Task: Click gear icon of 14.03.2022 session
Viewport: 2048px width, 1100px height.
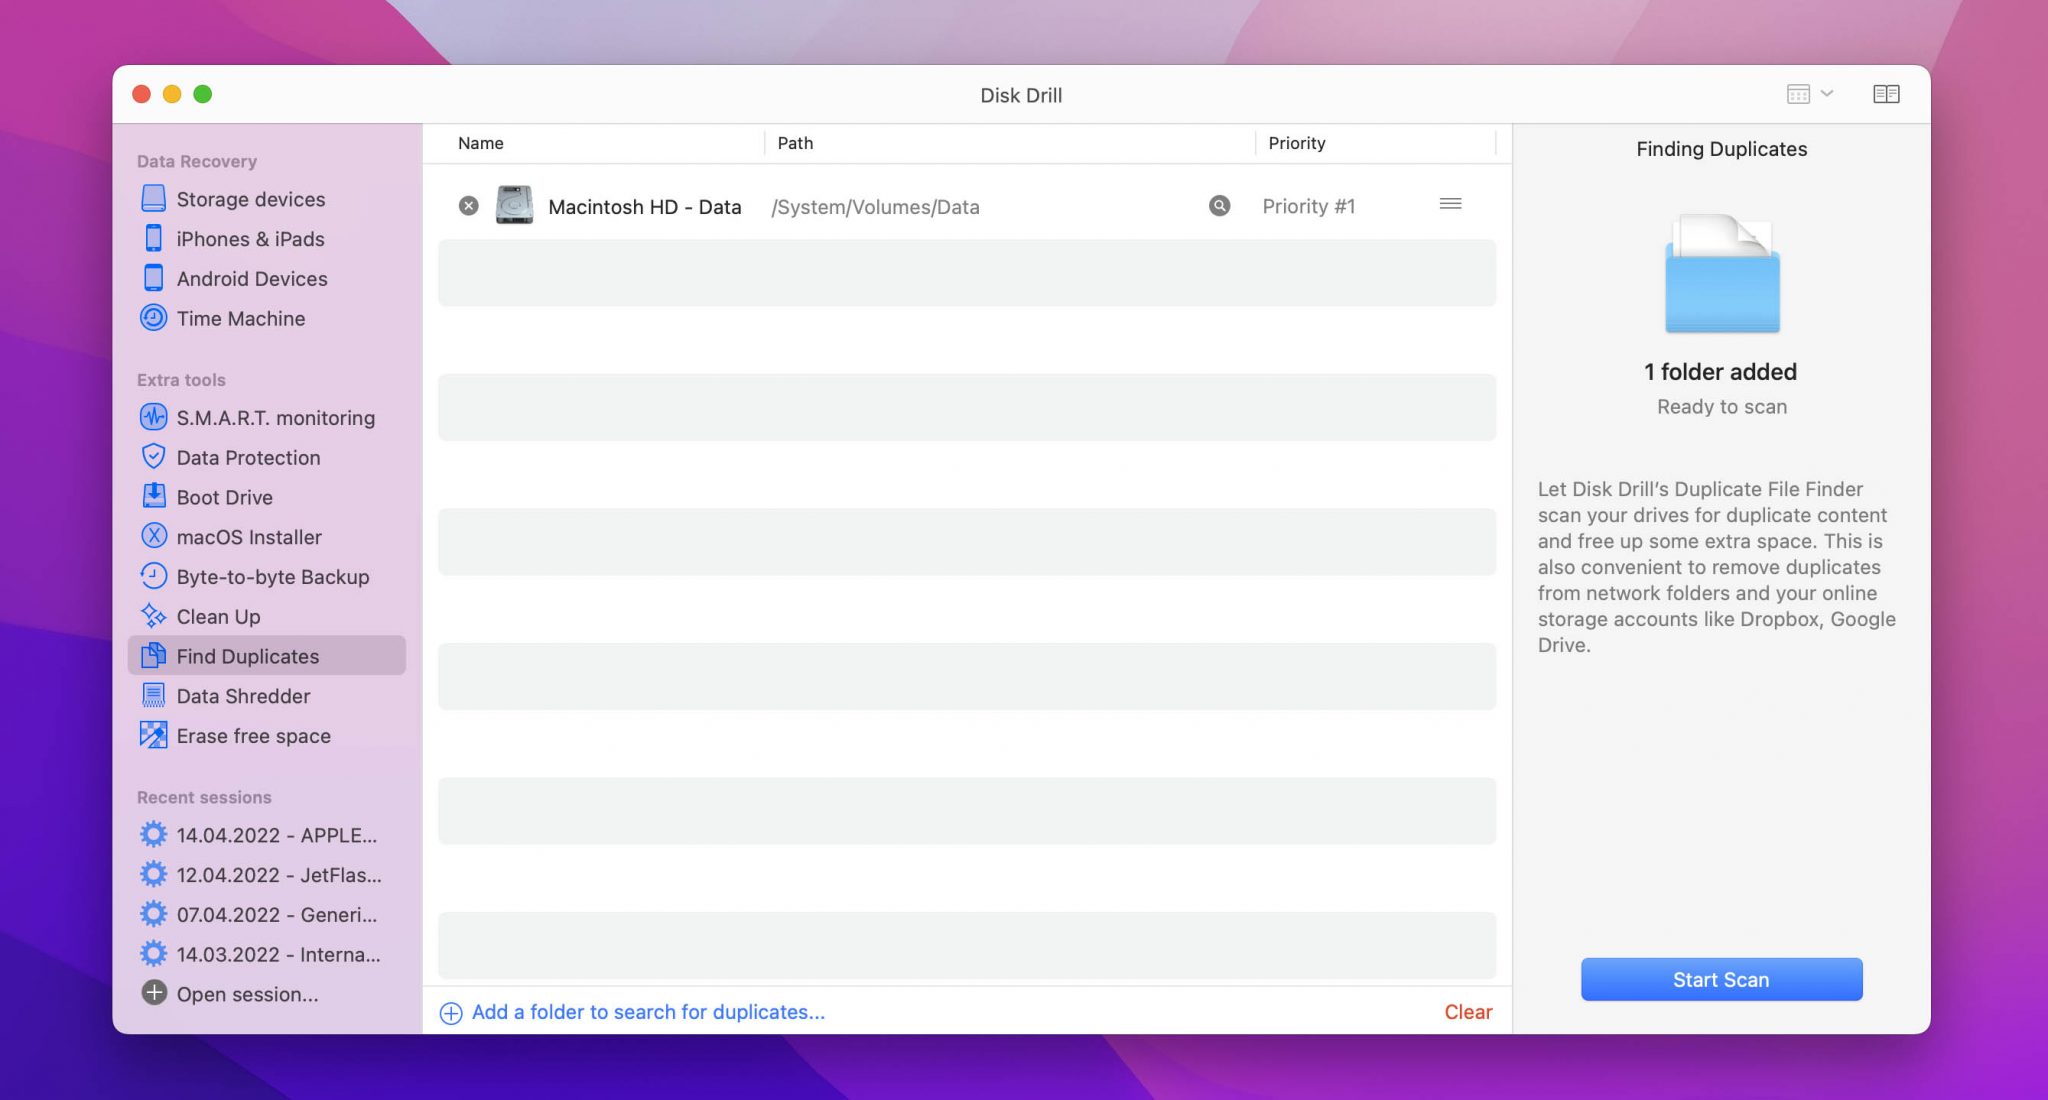Action: coord(153,954)
